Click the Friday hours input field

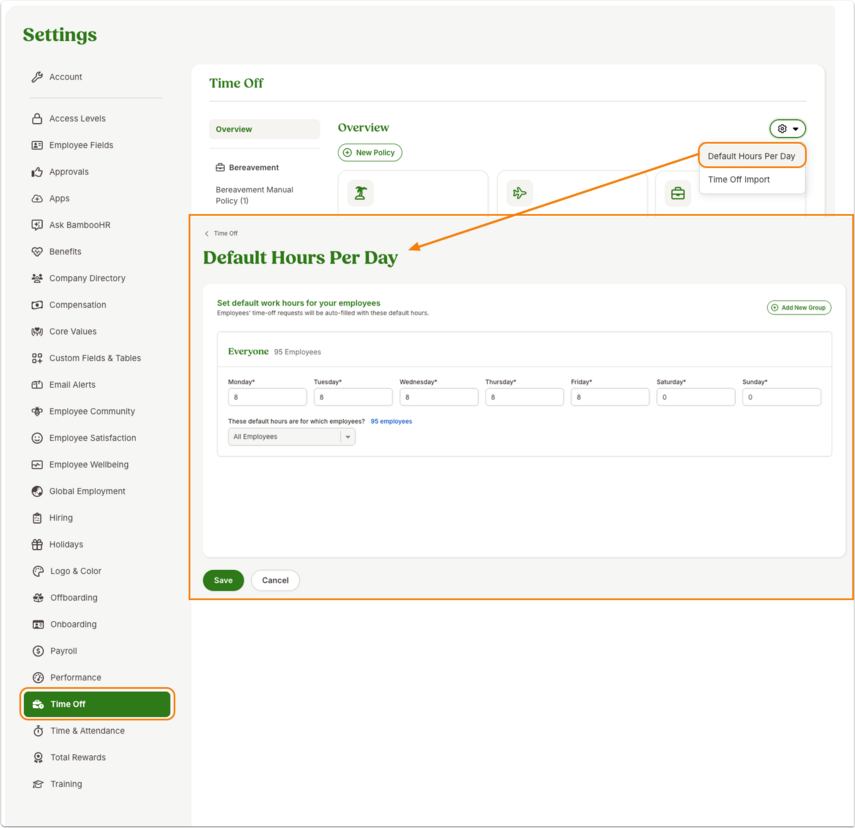point(610,397)
